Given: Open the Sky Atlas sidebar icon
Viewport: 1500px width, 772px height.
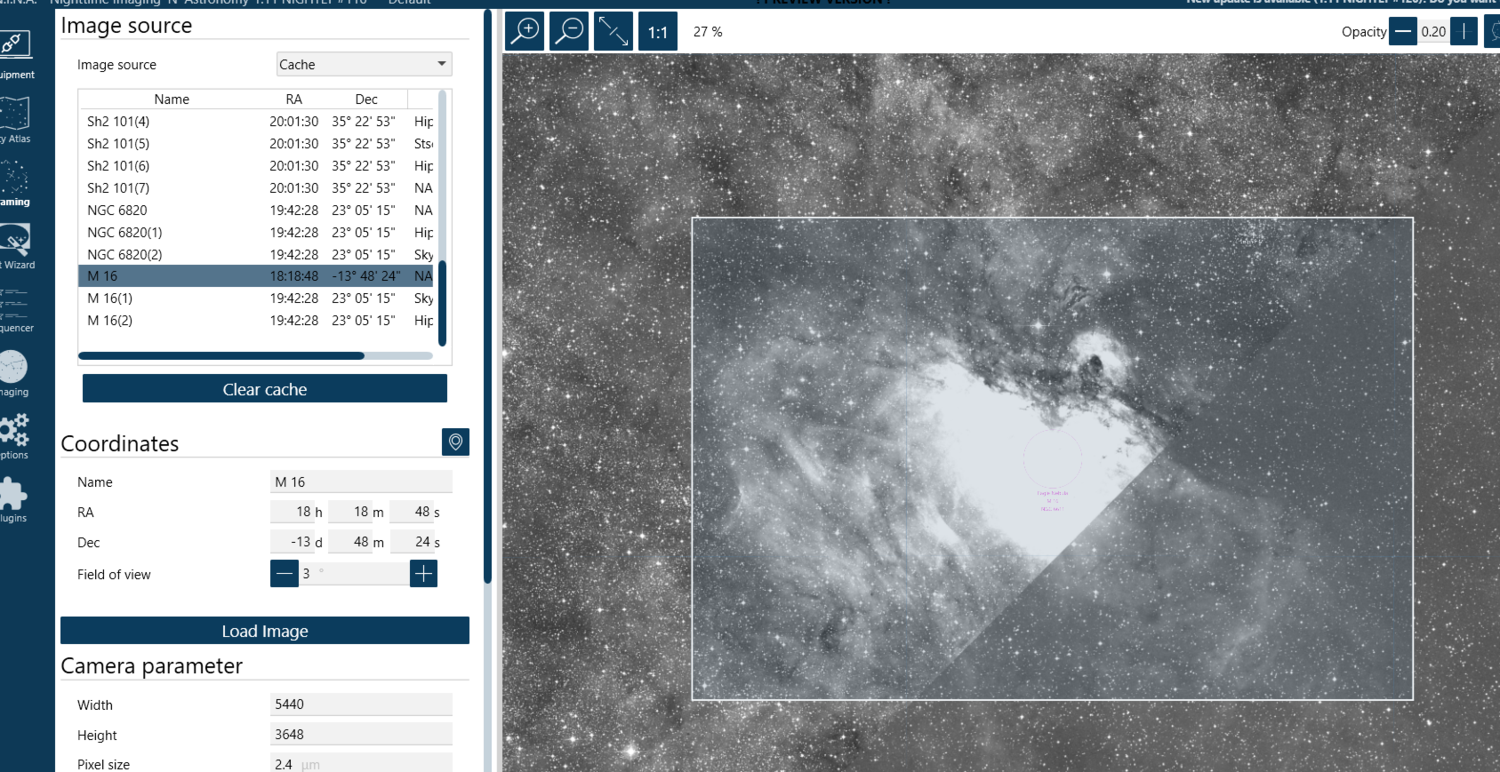Looking at the screenshot, I should click(15, 119).
